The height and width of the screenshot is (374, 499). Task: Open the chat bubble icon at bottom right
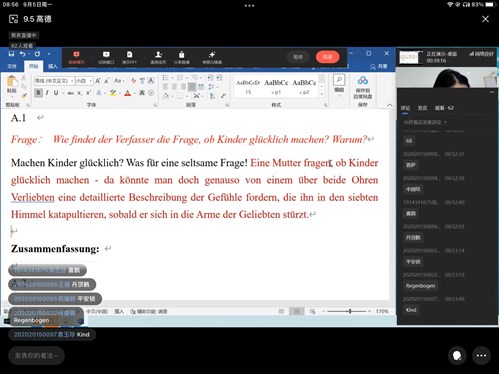point(457,356)
